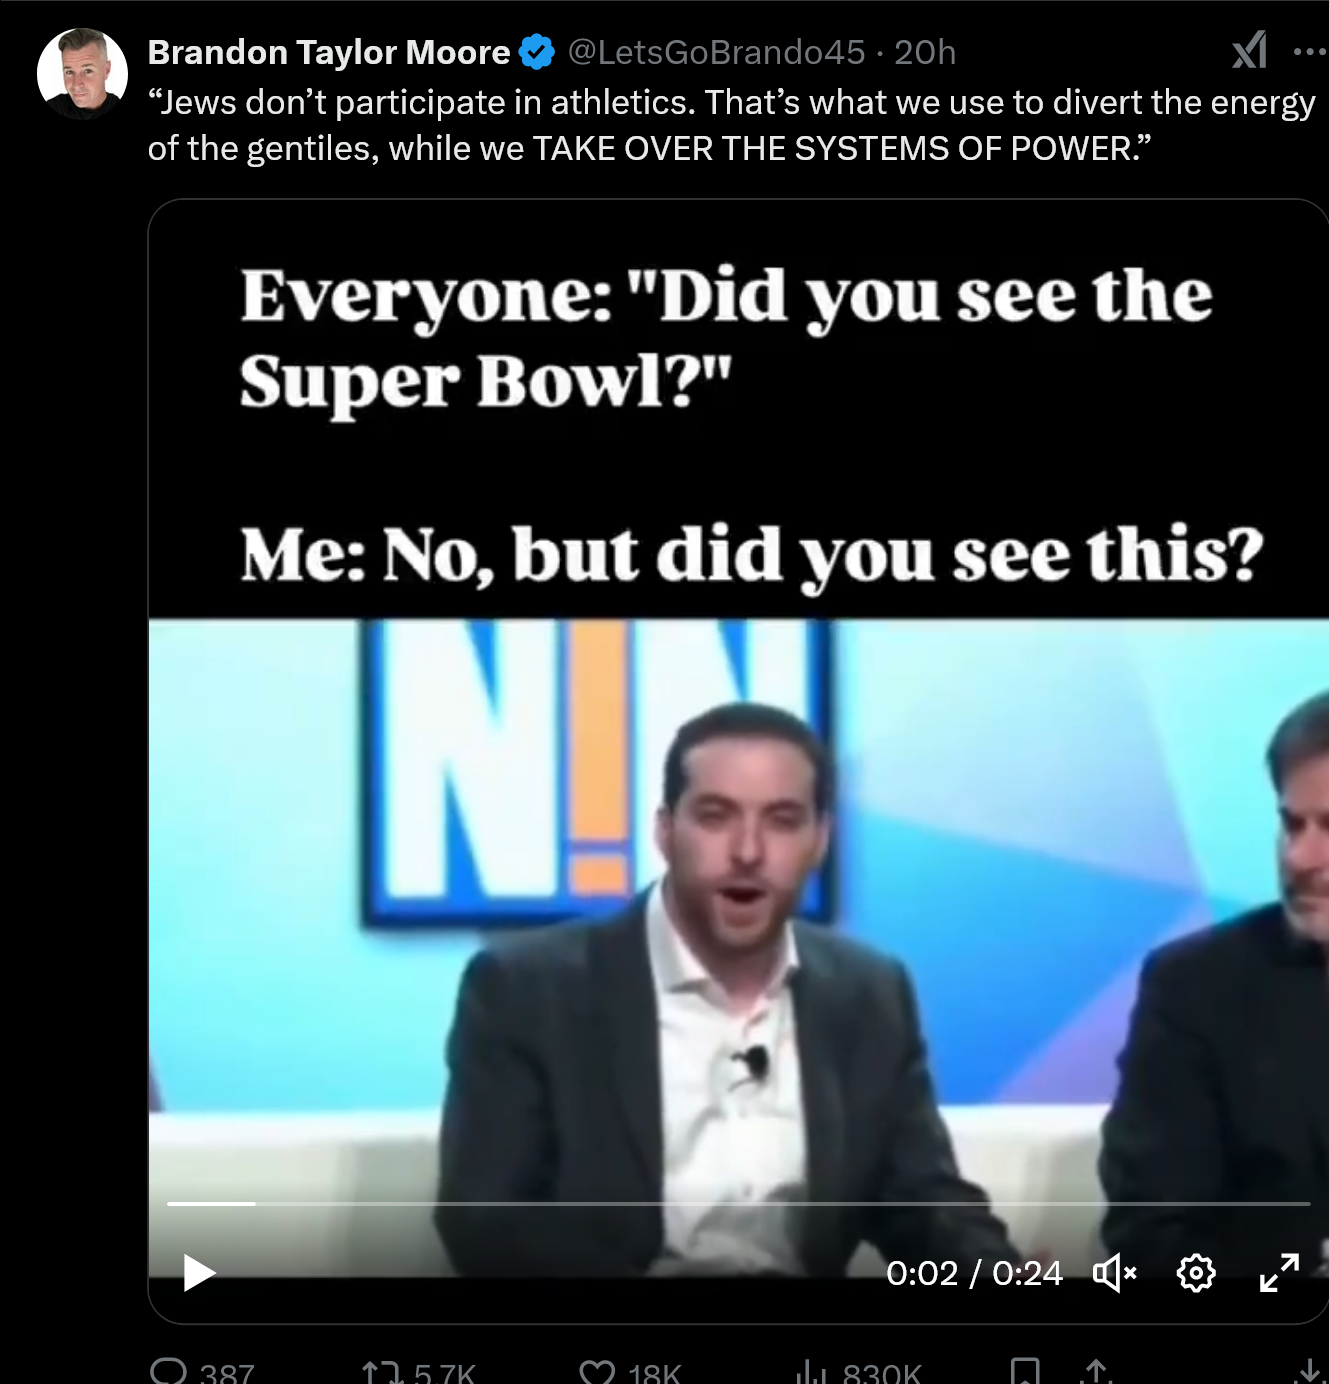Click the video frame area
The width and height of the screenshot is (1329, 1384).
tap(738, 760)
